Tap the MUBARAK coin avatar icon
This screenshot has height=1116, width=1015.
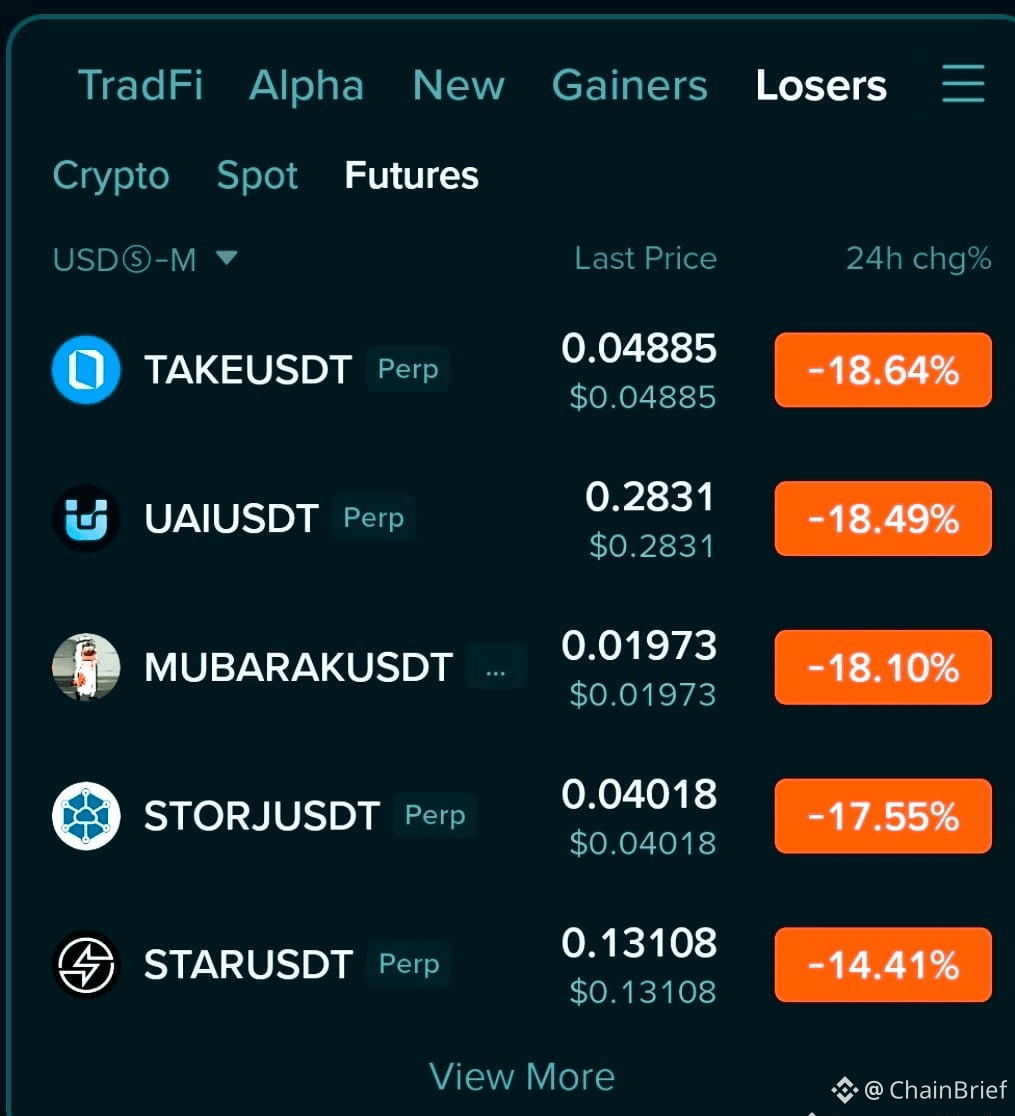[86, 667]
